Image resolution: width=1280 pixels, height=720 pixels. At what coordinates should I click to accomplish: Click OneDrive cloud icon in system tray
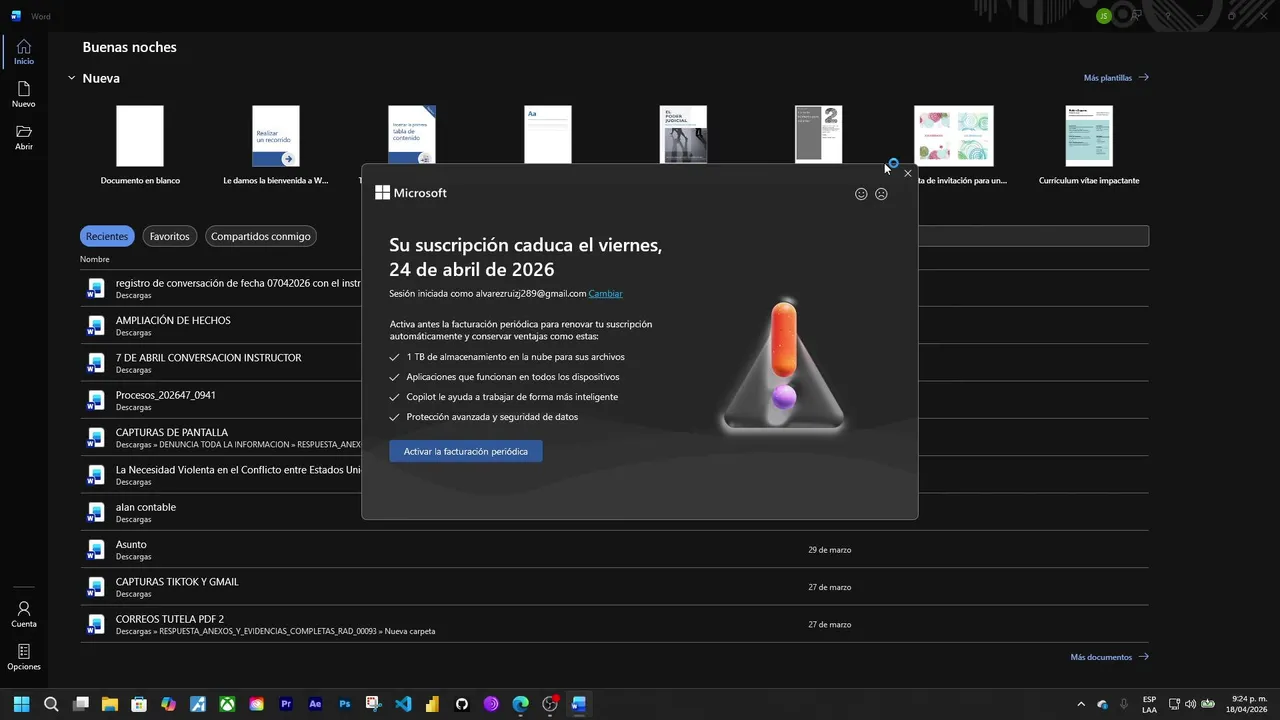(1102, 704)
